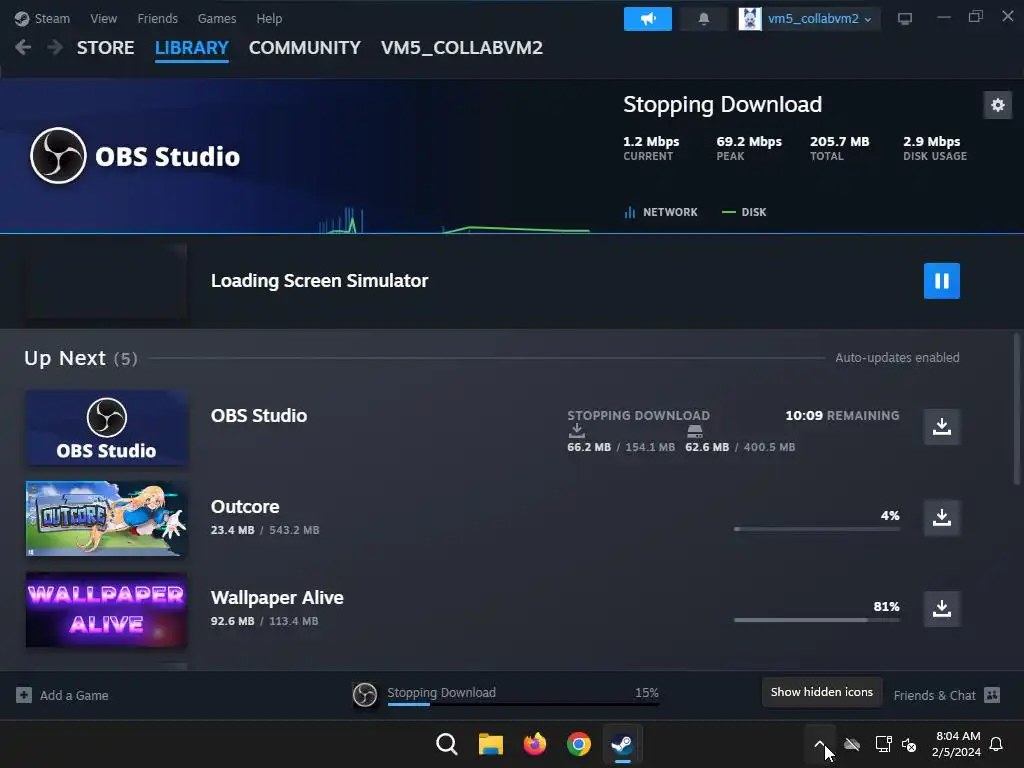
Task: Click the plus icon beside Add a Game
Action: [24, 696]
